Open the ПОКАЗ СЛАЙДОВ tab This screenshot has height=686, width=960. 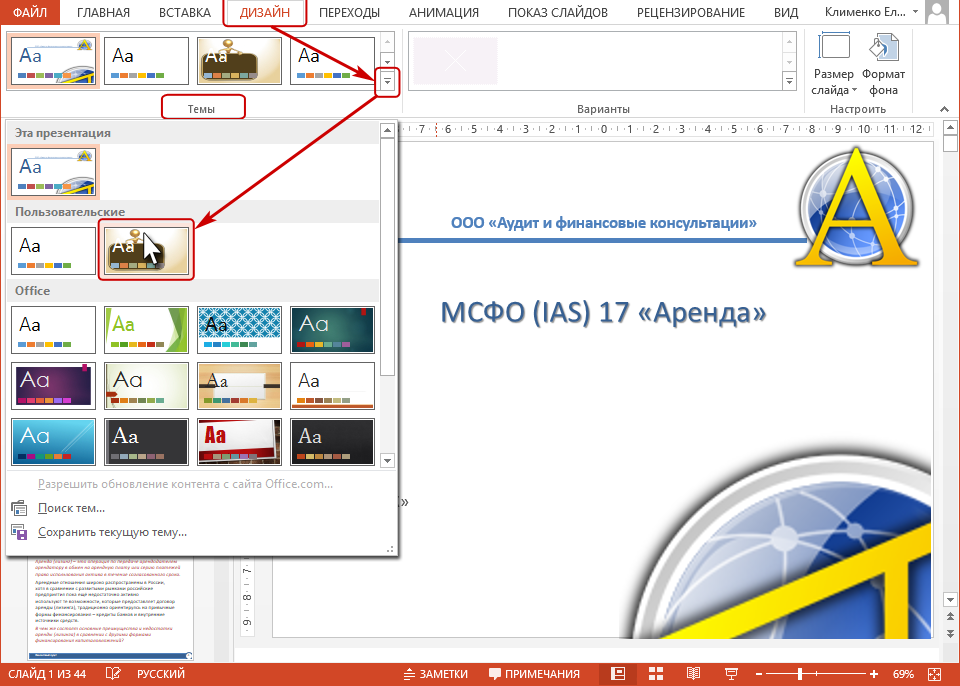point(558,12)
